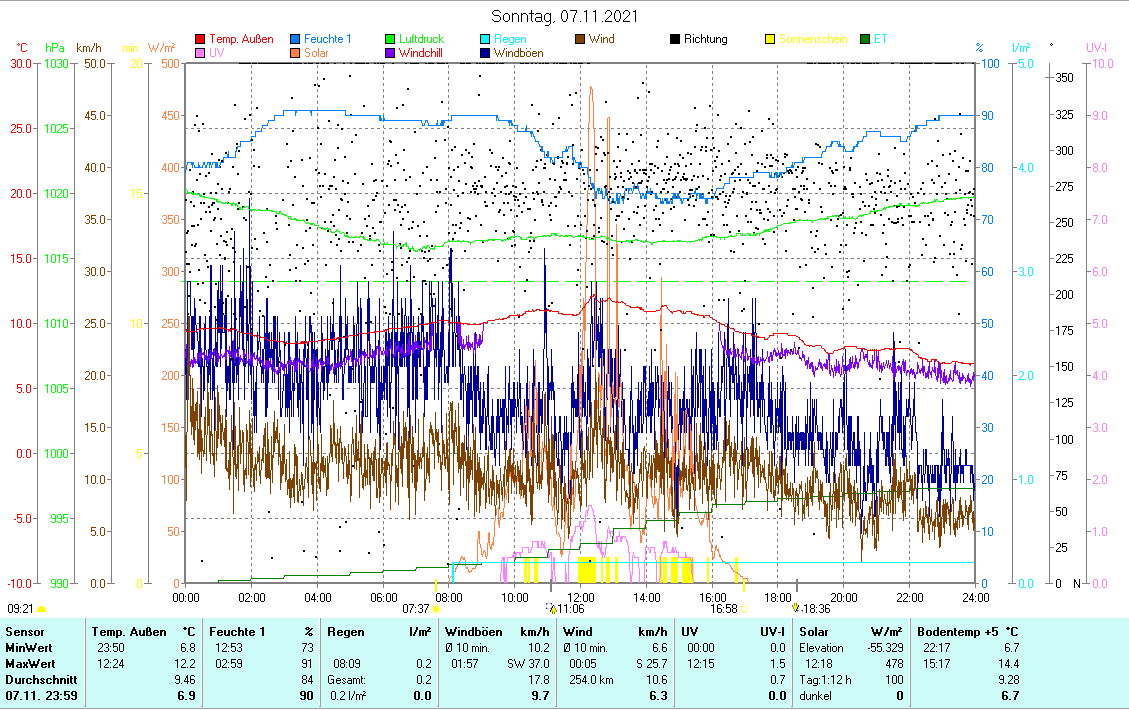Click the 11:06 marker below the time axis
The height and width of the screenshot is (710, 1129).
point(552,608)
